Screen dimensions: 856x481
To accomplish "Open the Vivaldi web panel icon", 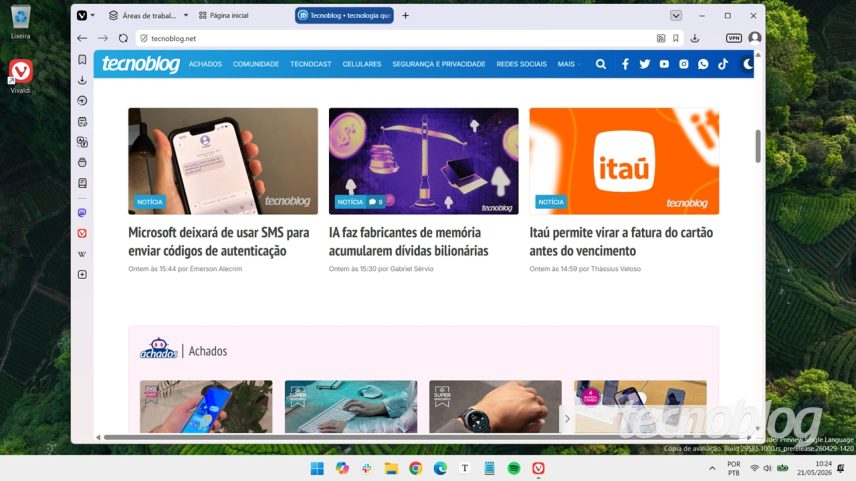I will pos(82,233).
